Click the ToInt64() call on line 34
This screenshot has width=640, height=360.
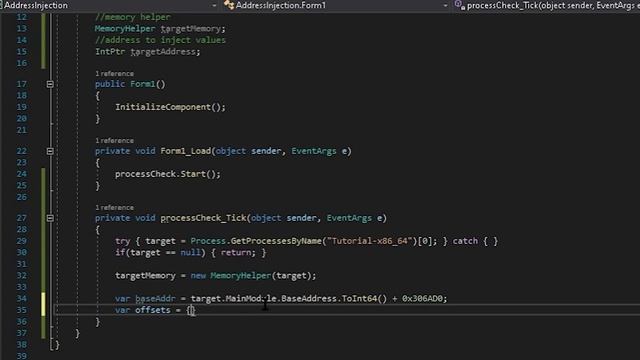pyautogui.click(x=364, y=298)
